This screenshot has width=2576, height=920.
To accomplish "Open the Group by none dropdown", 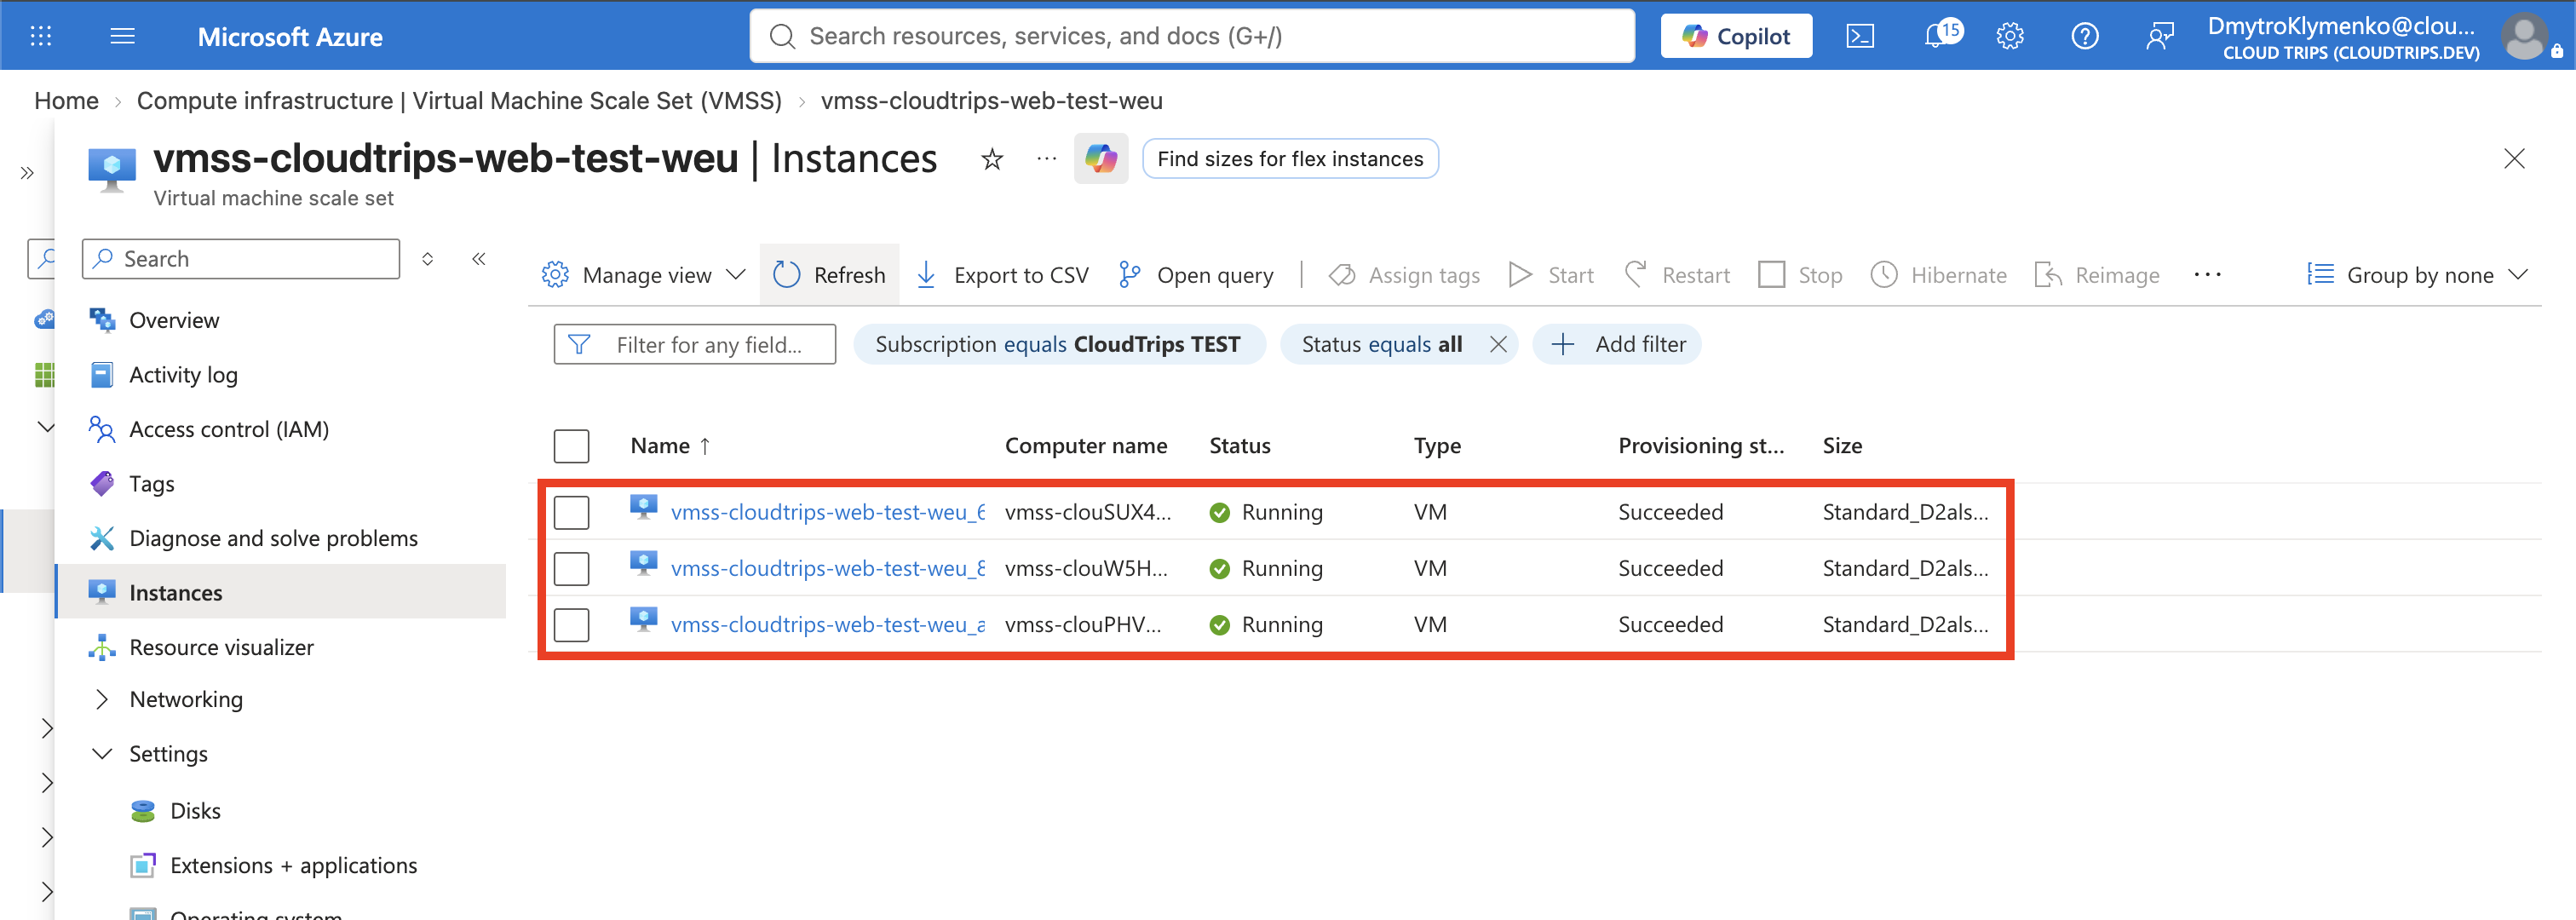I will pyautogui.click(x=2417, y=275).
